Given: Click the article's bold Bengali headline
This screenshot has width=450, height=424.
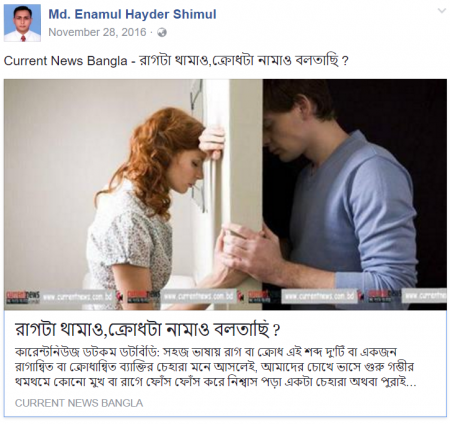Looking at the screenshot, I should click(x=147, y=329).
